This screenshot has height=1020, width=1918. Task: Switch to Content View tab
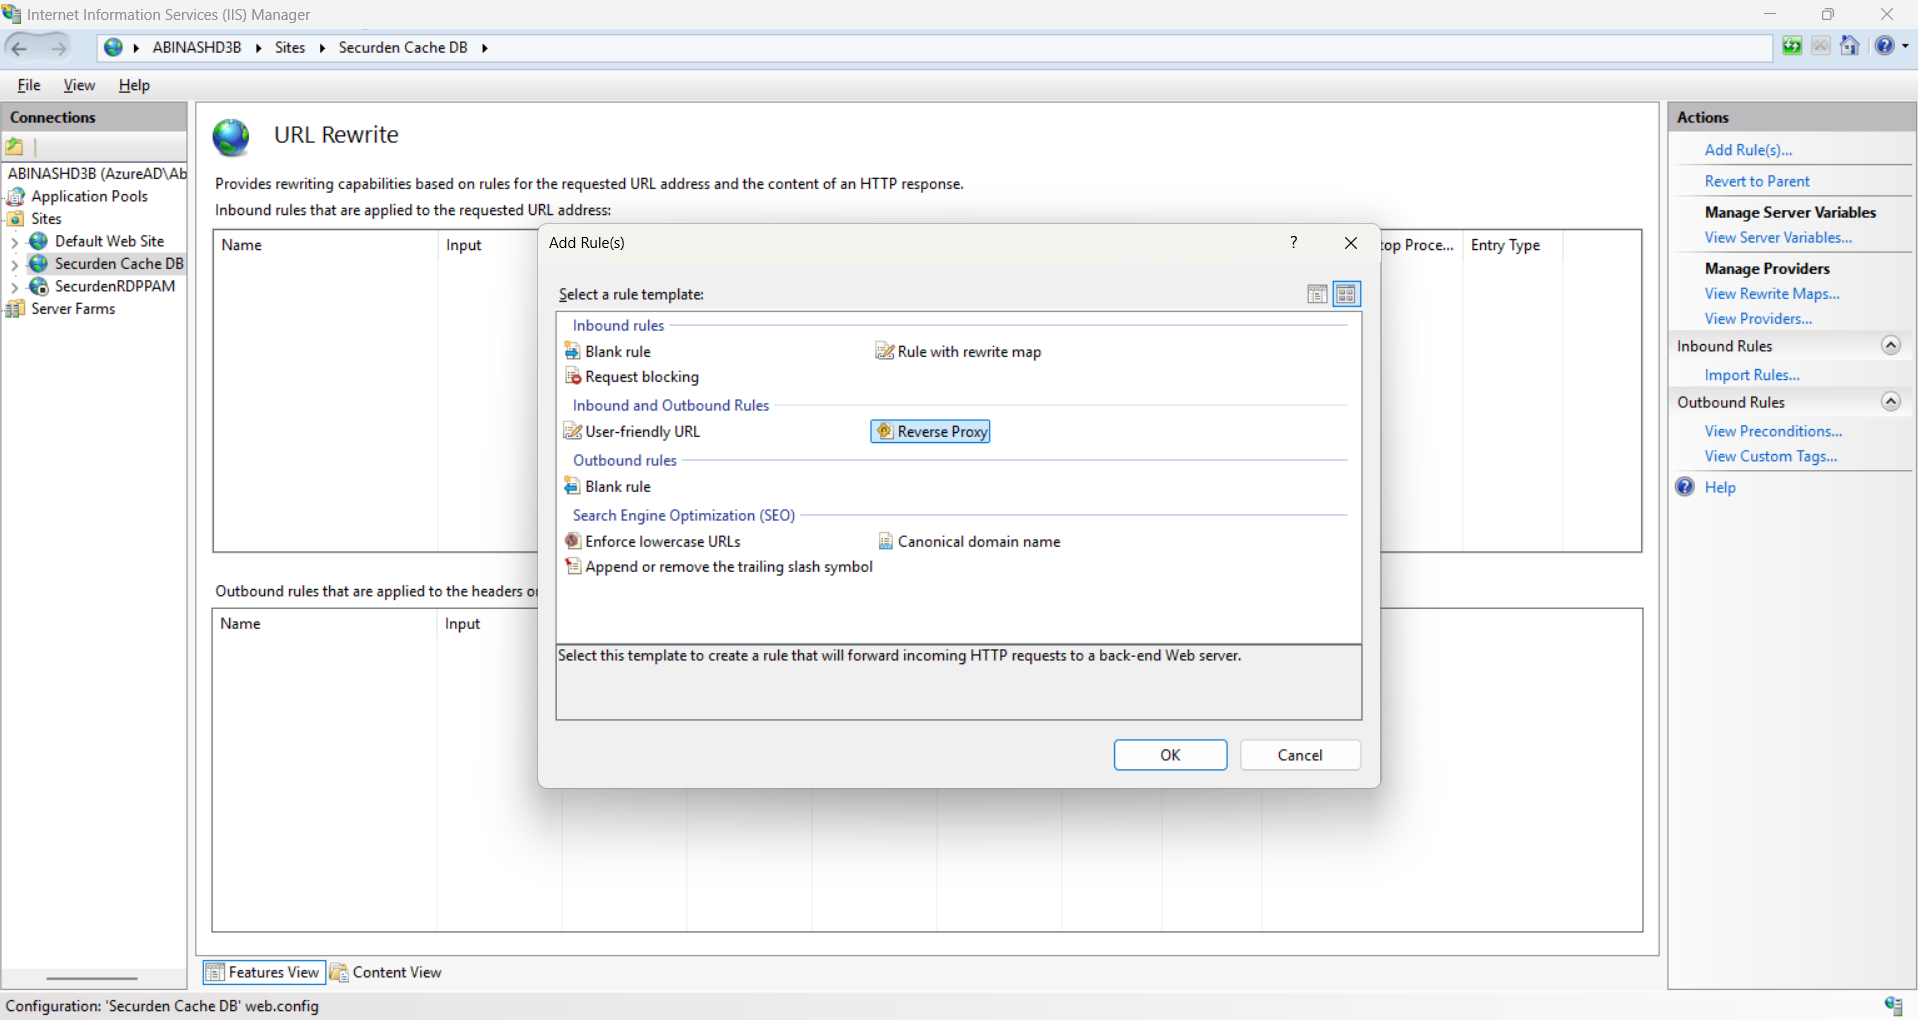386,972
